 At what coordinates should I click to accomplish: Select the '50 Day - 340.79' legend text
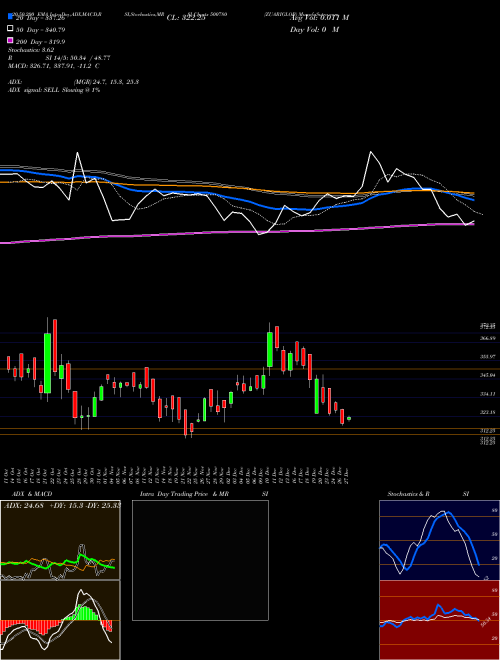pyautogui.click(x=41, y=30)
